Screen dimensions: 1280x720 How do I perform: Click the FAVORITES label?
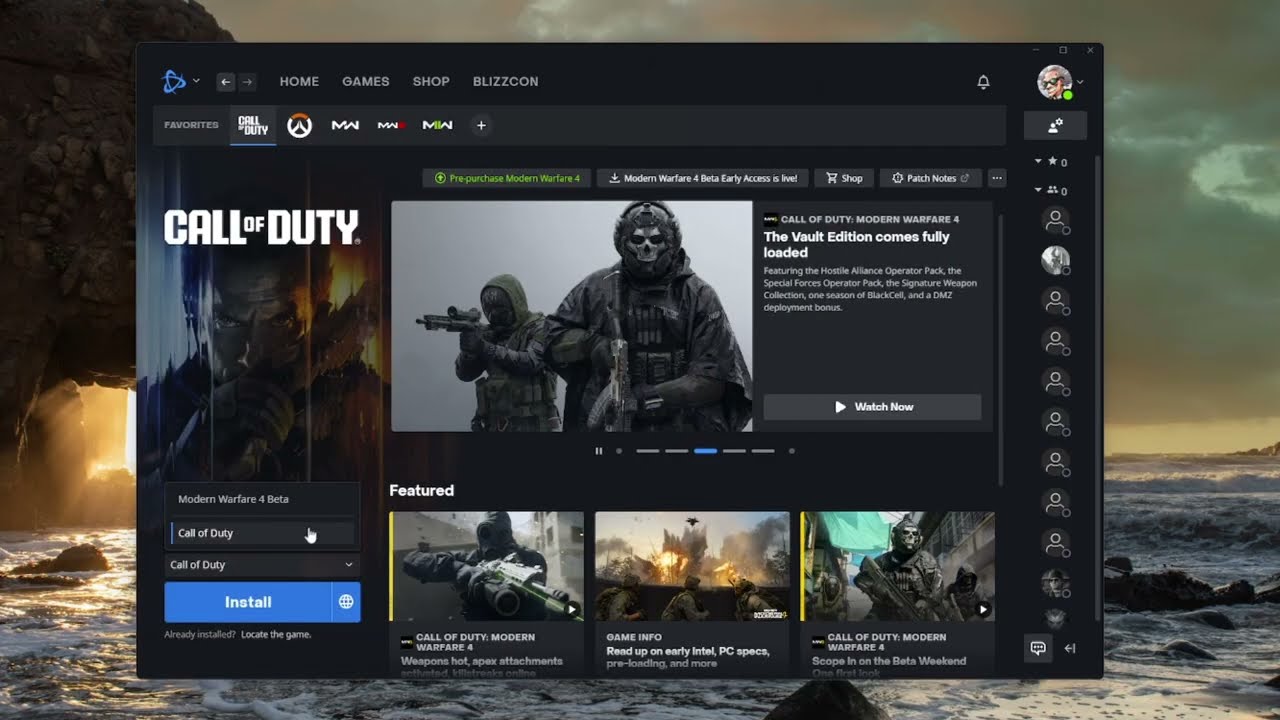(x=191, y=125)
